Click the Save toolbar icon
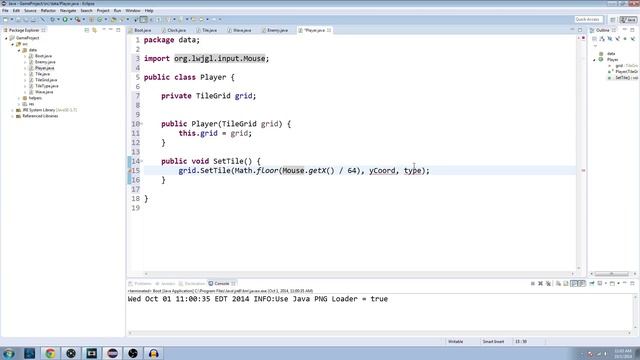This screenshot has width=640, height=360. click(18, 20)
